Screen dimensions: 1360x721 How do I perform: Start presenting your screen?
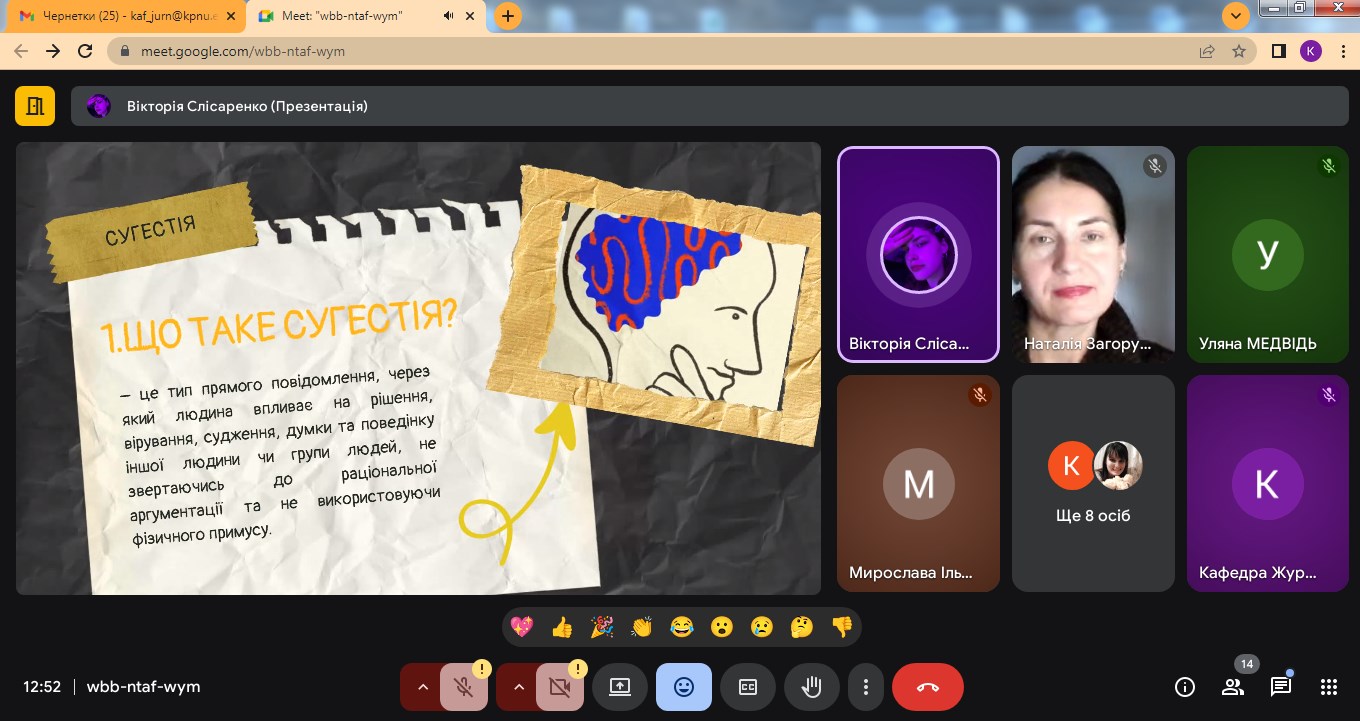coord(620,687)
